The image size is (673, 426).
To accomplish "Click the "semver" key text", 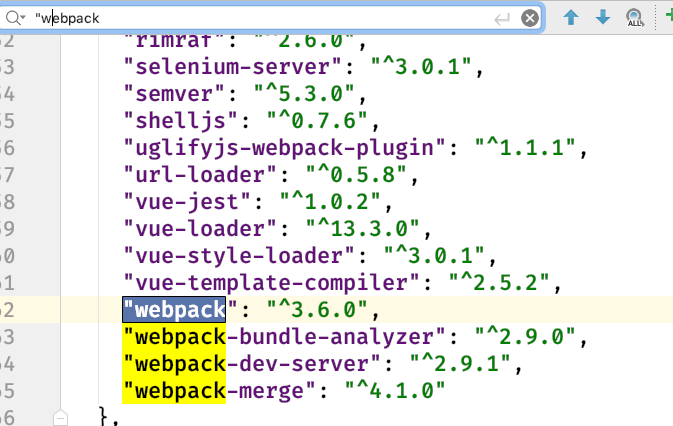I will click(174, 94).
